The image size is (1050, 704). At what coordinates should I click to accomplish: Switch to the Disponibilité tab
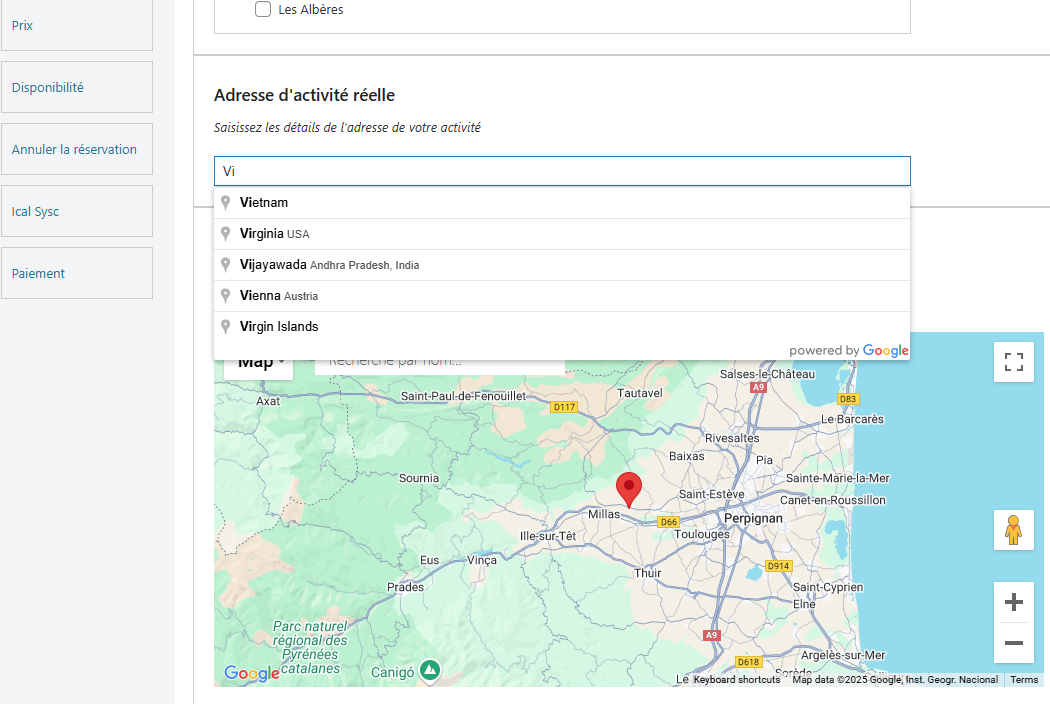[77, 87]
